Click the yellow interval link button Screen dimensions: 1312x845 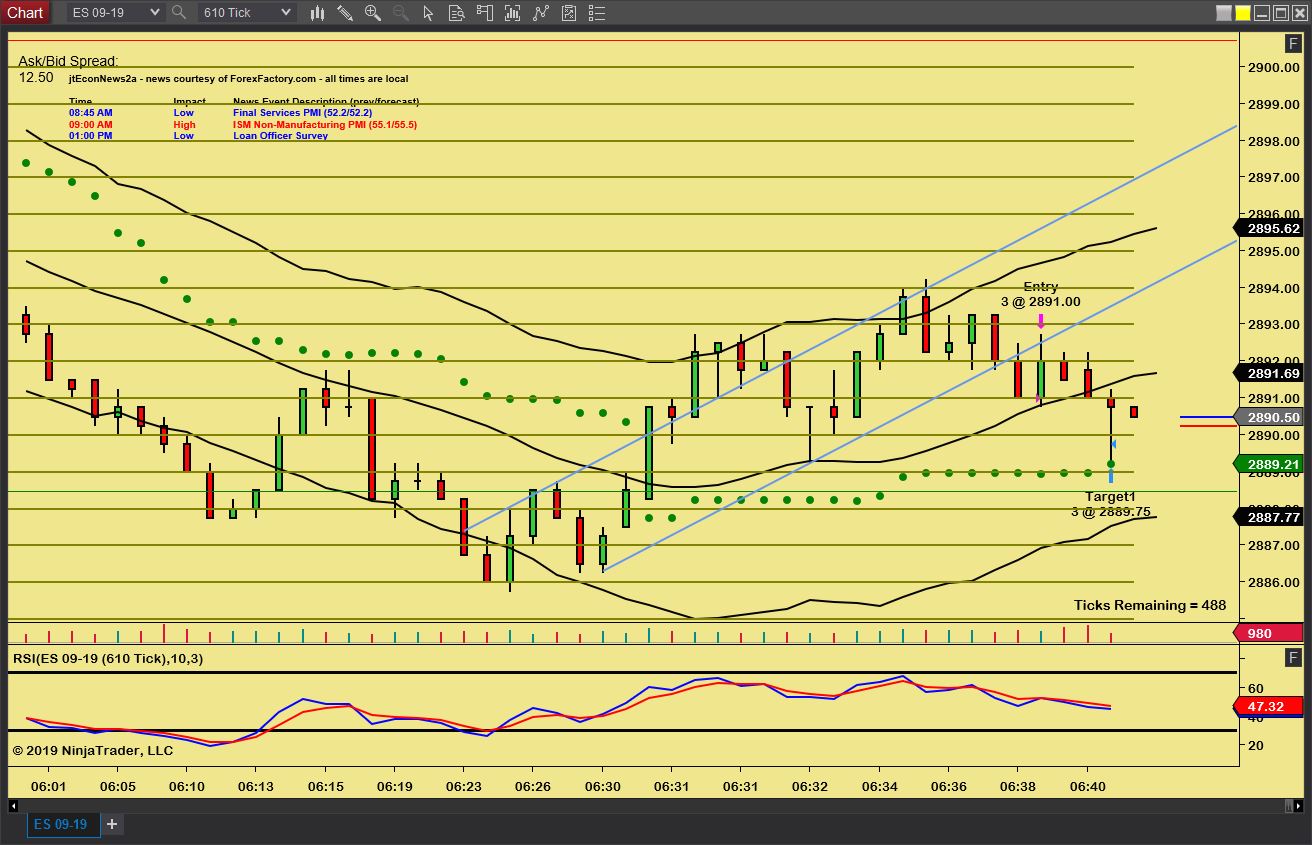[x=1243, y=13]
